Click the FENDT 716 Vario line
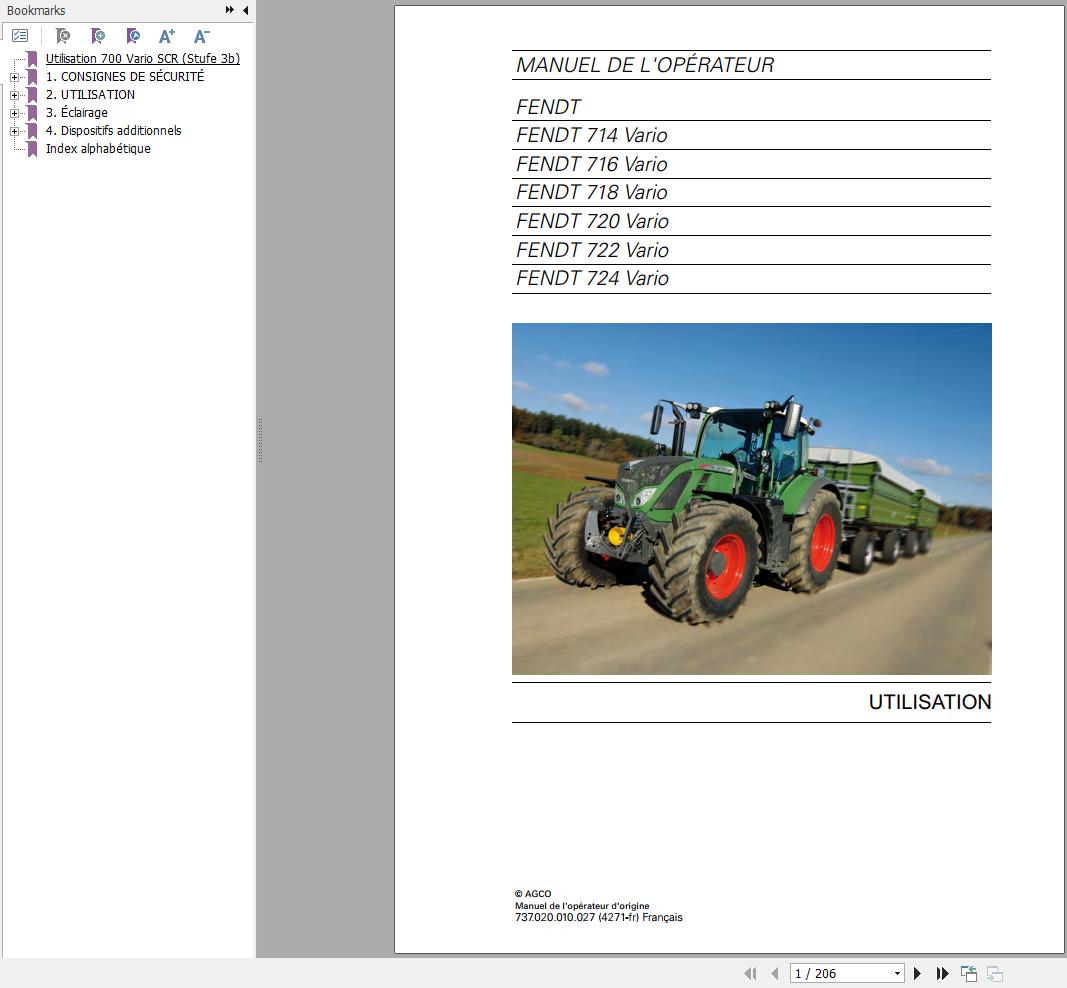The width and height of the screenshot is (1067, 988). coord(591,164)
